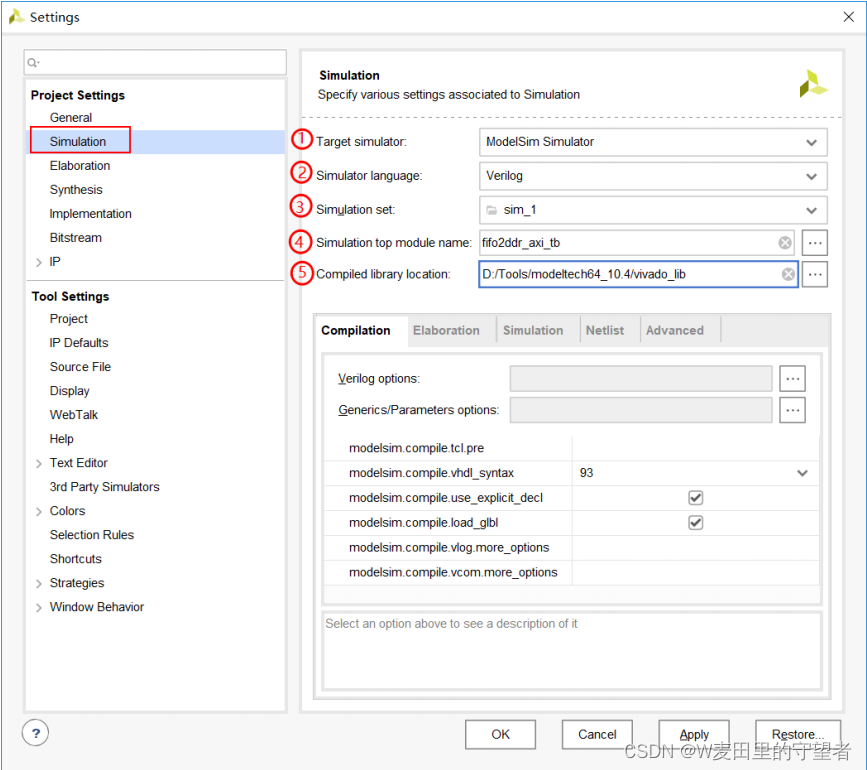Select Selection Rules under Tool Settings

point(92,535)
